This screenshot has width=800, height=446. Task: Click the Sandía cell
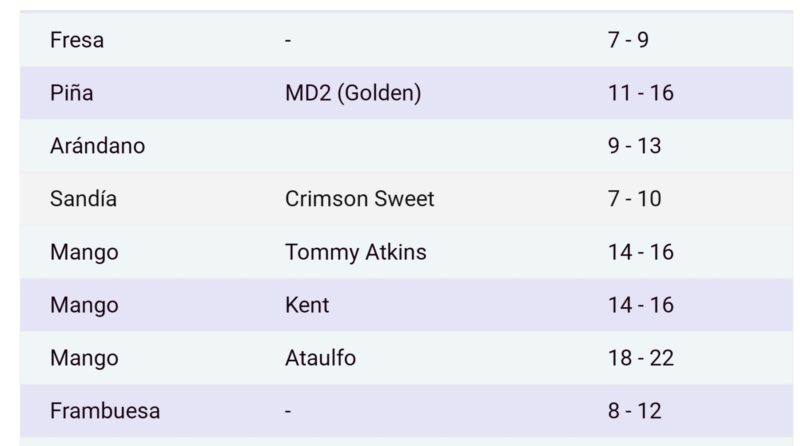(x=83, y=199)
